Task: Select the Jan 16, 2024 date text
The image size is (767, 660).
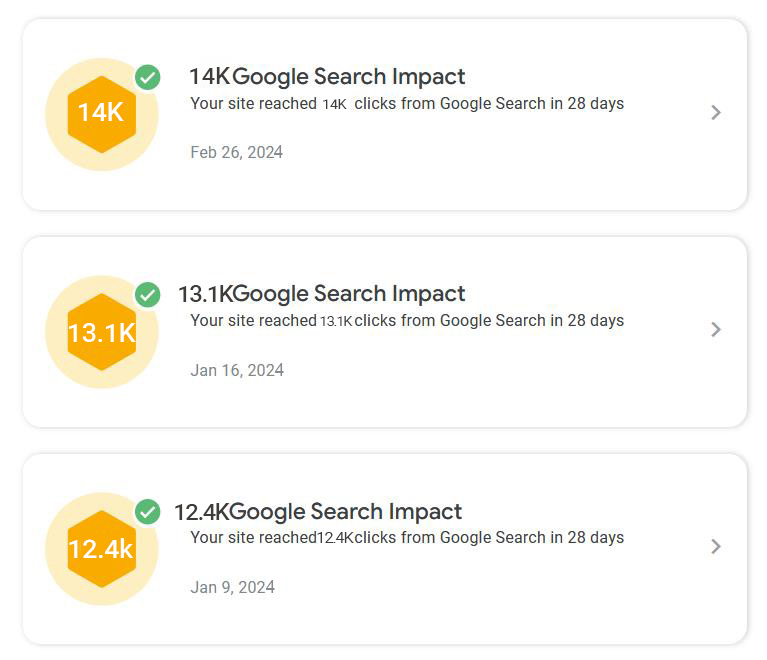Action: point(237,370)
